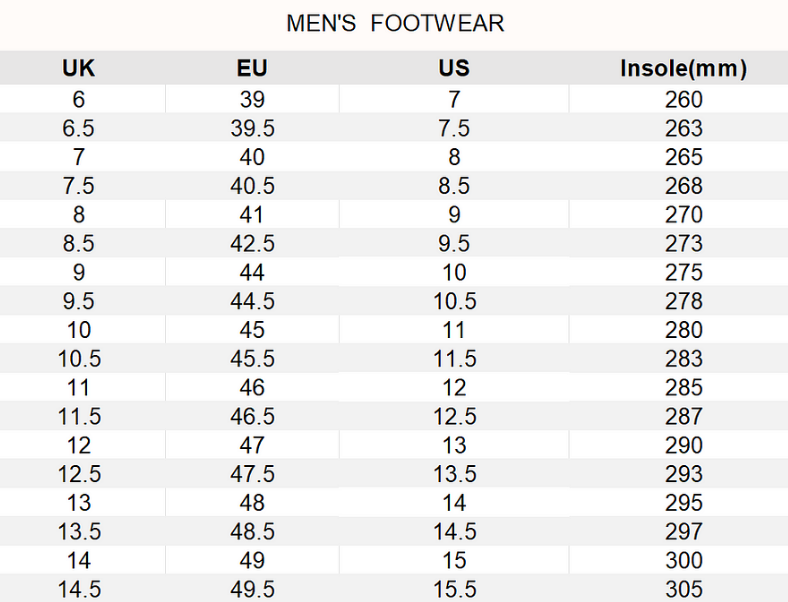
Task: Select US size 8.5 cell
Action: point(454,186)
